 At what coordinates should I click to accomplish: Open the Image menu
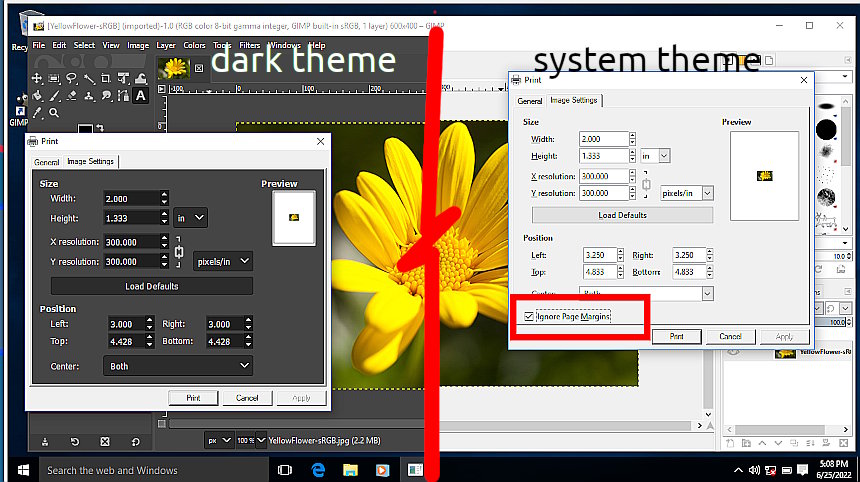pos(138,46)
